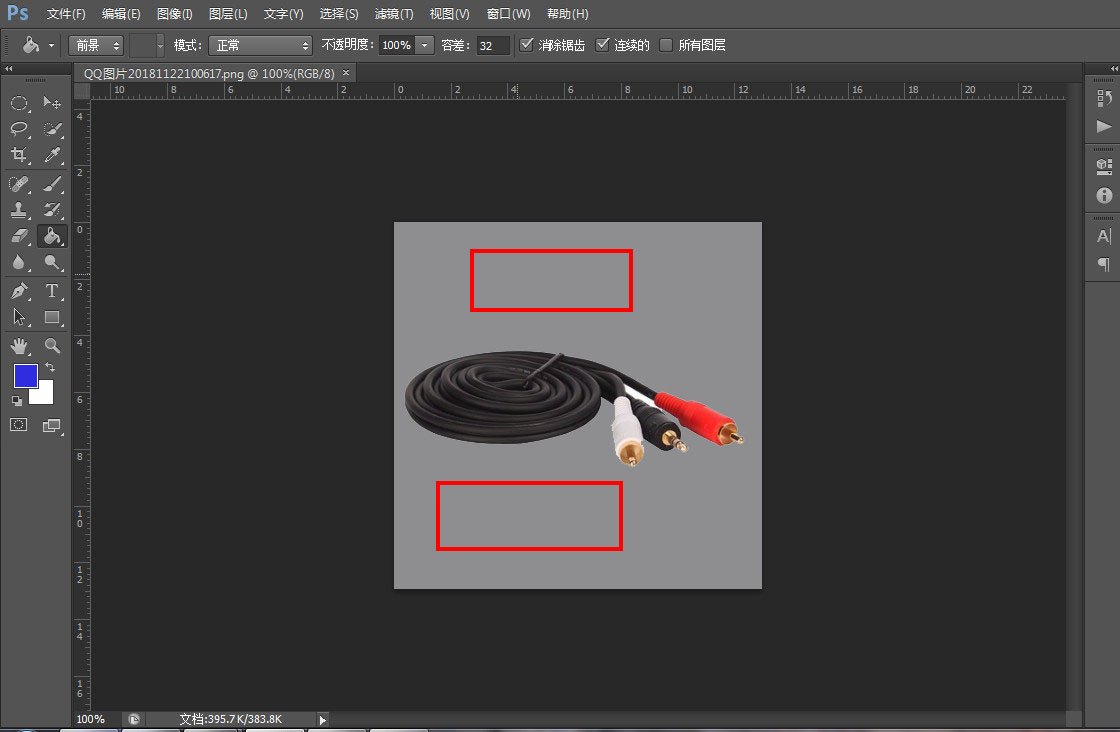Select the Hand tool
Screen dimensions: 1120x732
click(19, 346)
